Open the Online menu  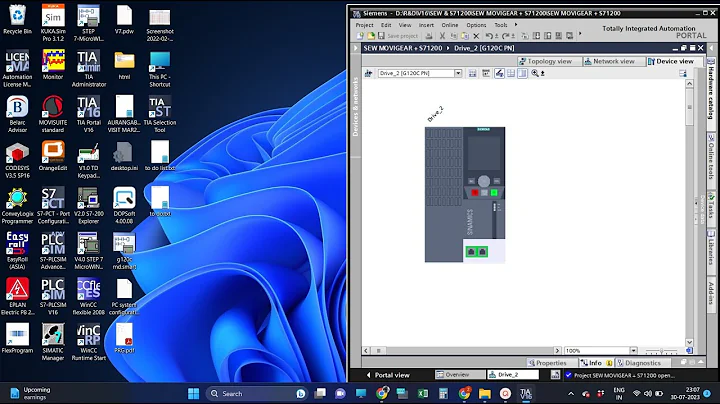[450, 25]
